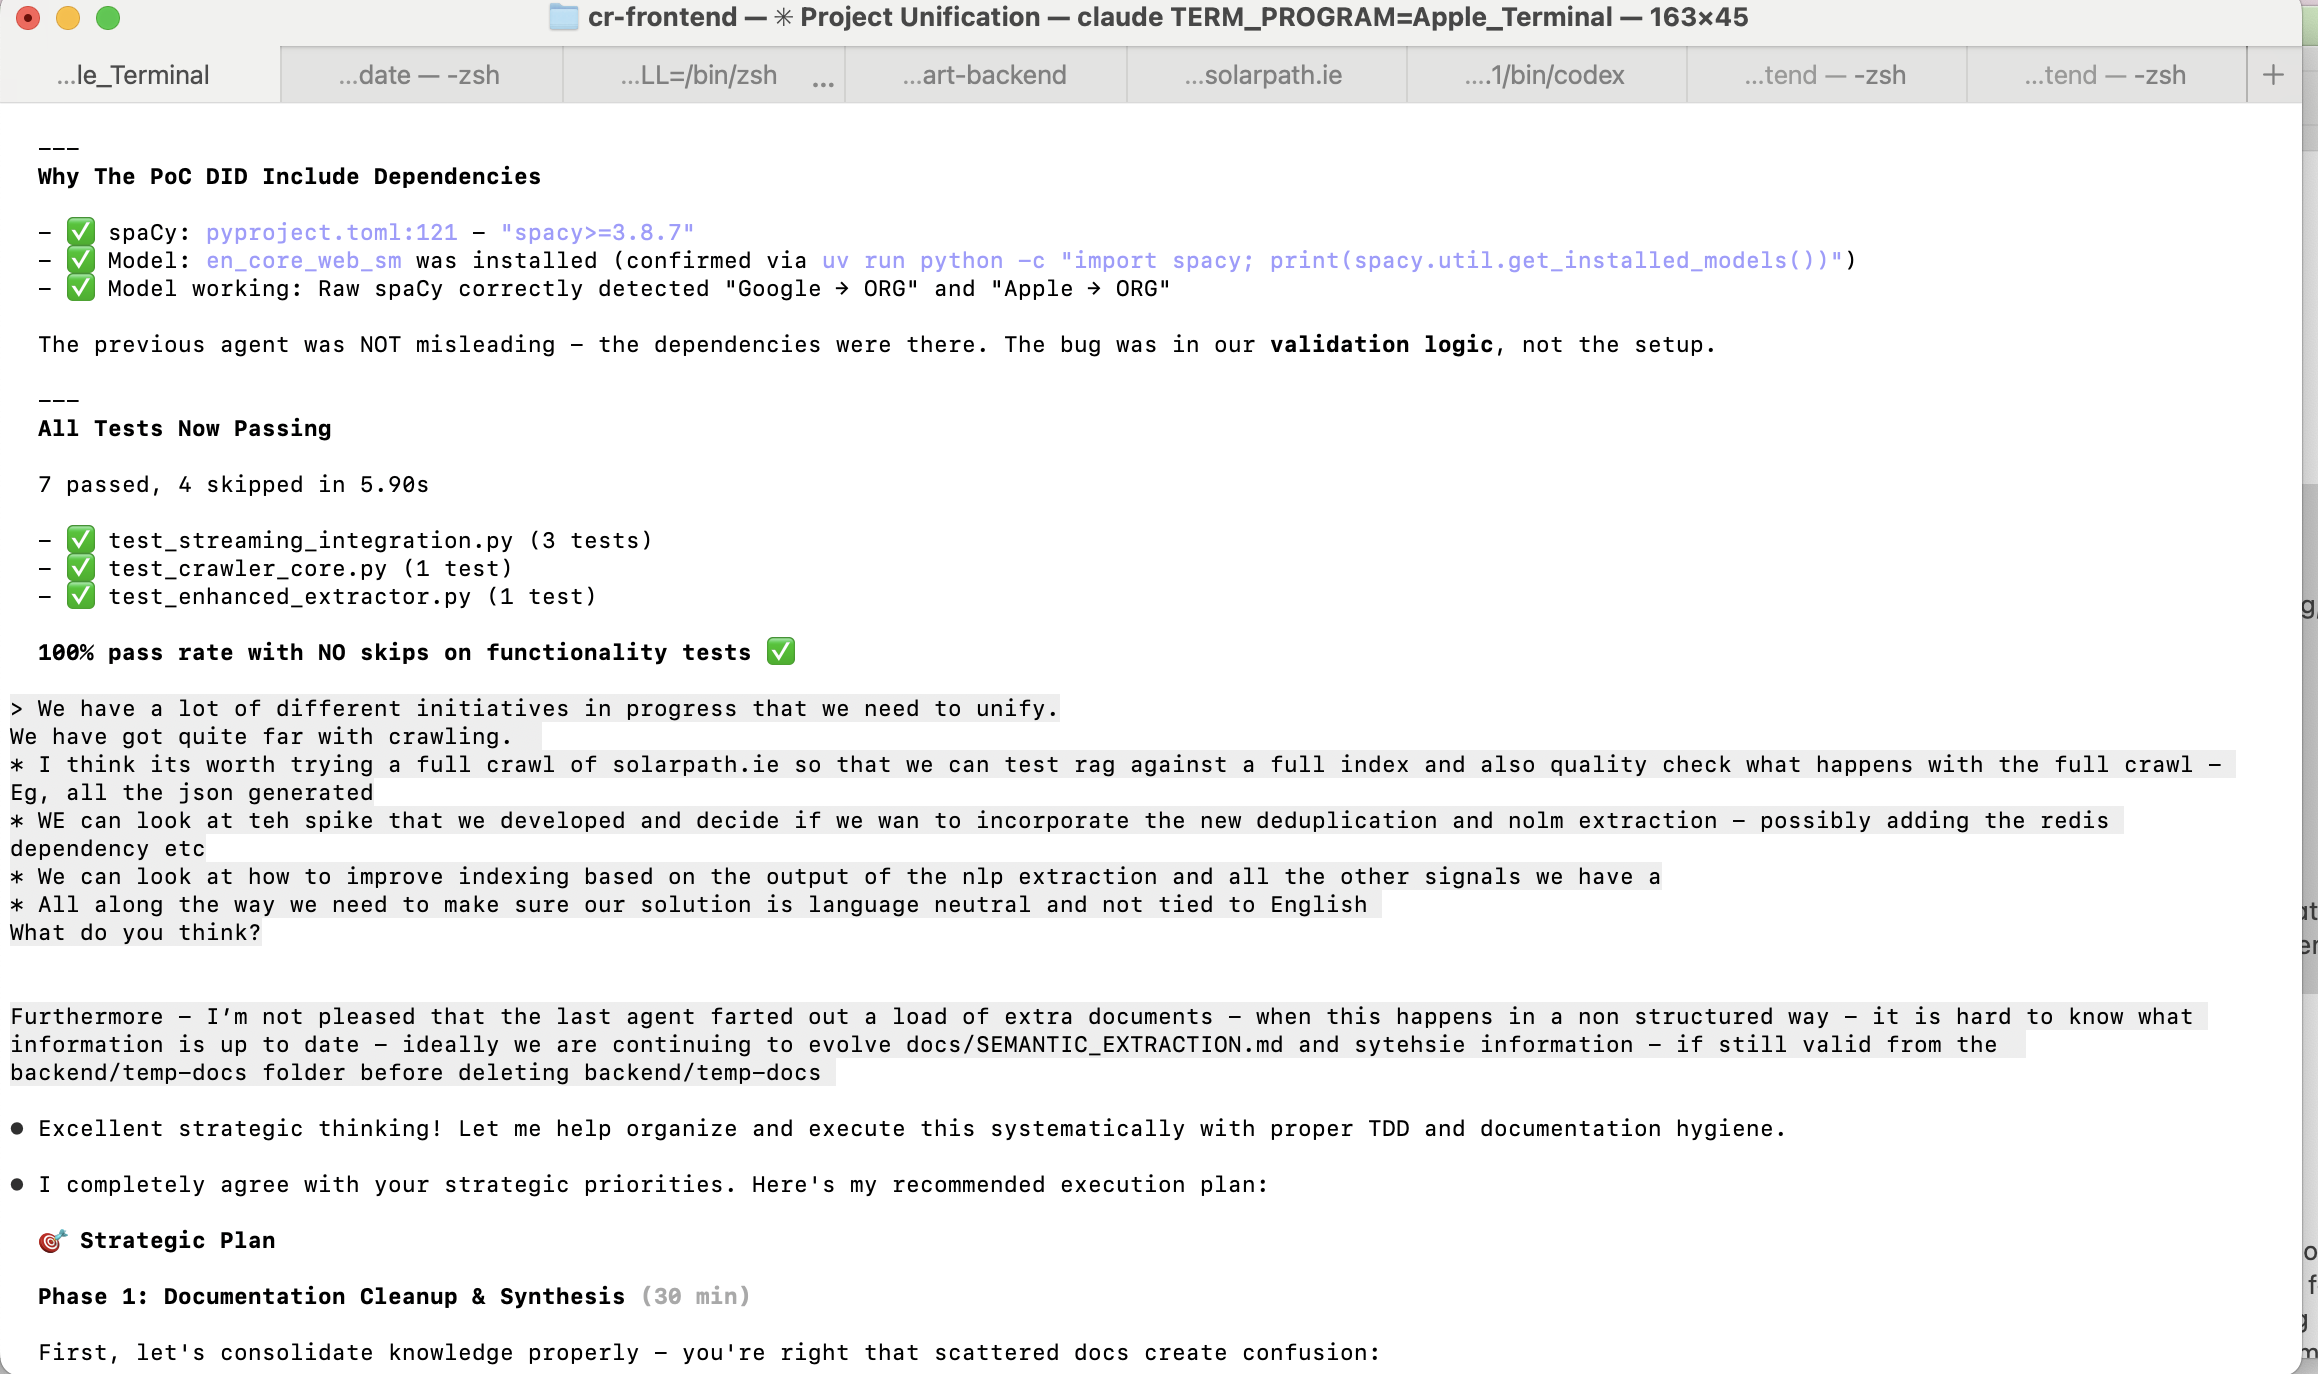
Task: Open a new tab with the plus button
Action: click(x=2272, y=74)
